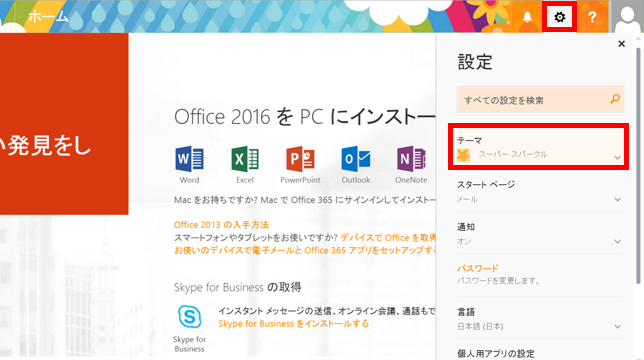Click the 日本語 (日本) language value
The image size is (644, 360).
(480, 327)
